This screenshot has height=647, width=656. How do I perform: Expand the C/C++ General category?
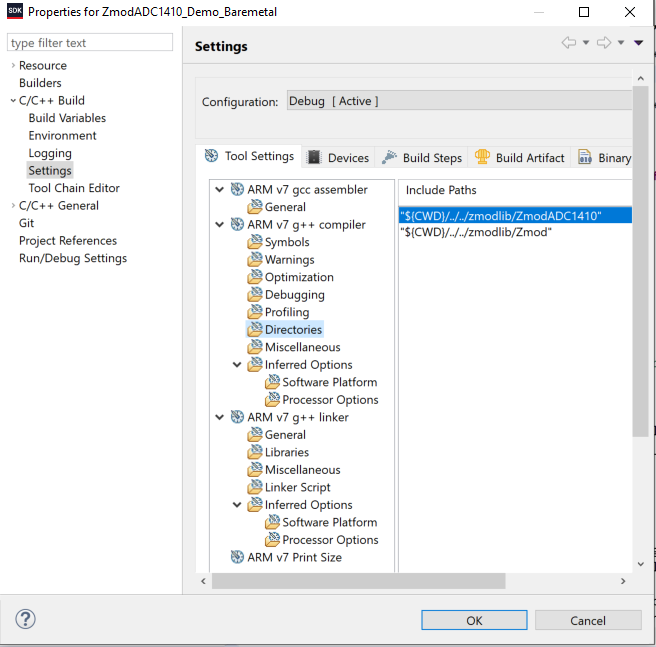point(13,205)
